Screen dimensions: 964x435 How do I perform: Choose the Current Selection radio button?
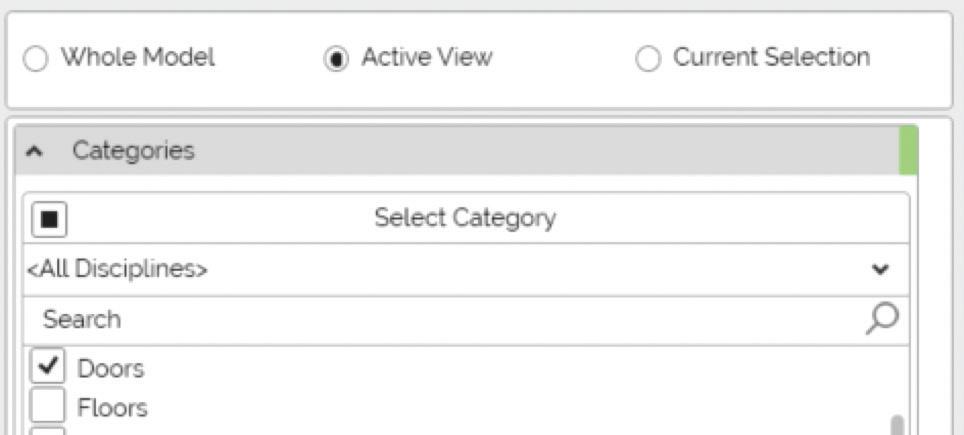click(648, 59)
